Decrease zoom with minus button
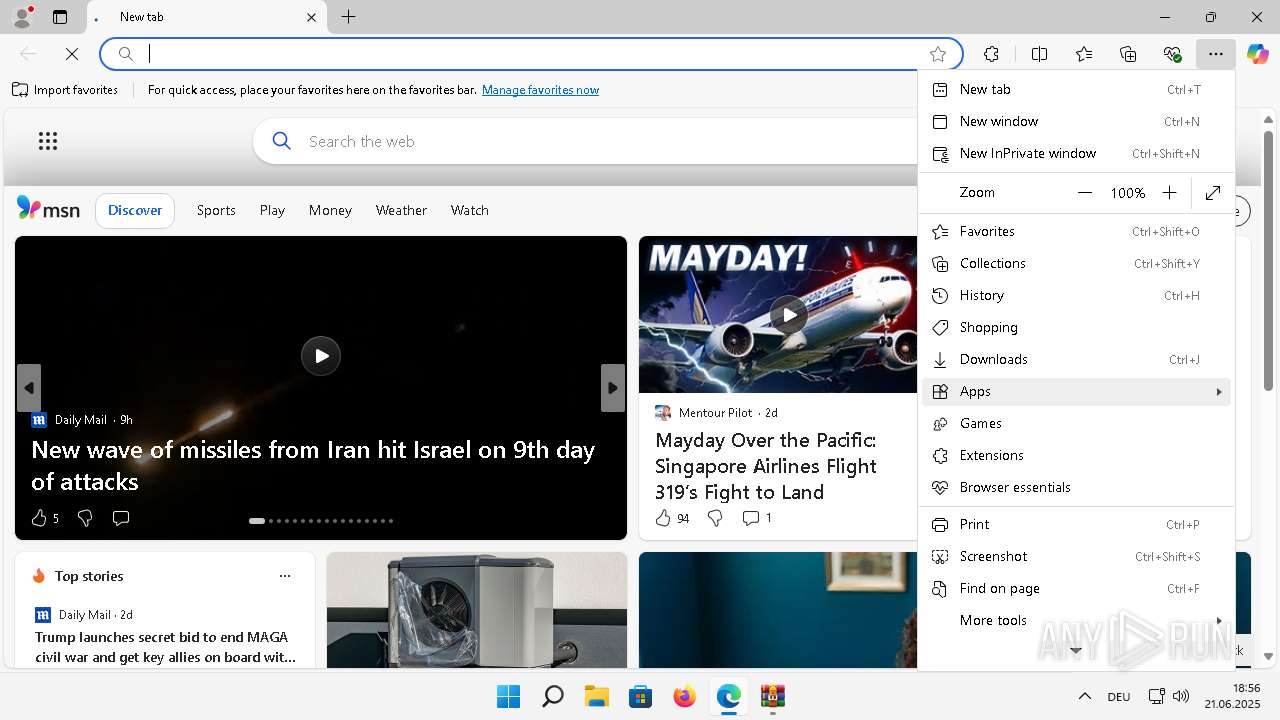This screenshot has height=720, width=1280. tap(1085, 193)
